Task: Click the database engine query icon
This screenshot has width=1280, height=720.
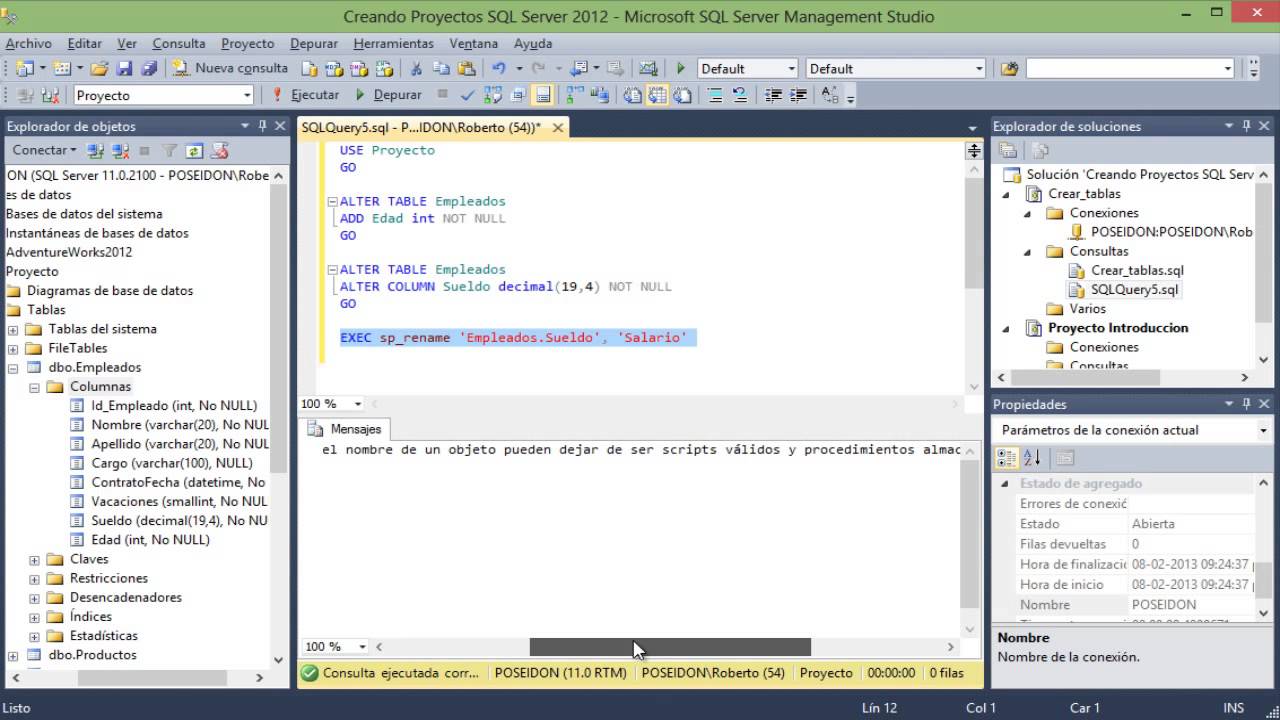Action: 311,68
